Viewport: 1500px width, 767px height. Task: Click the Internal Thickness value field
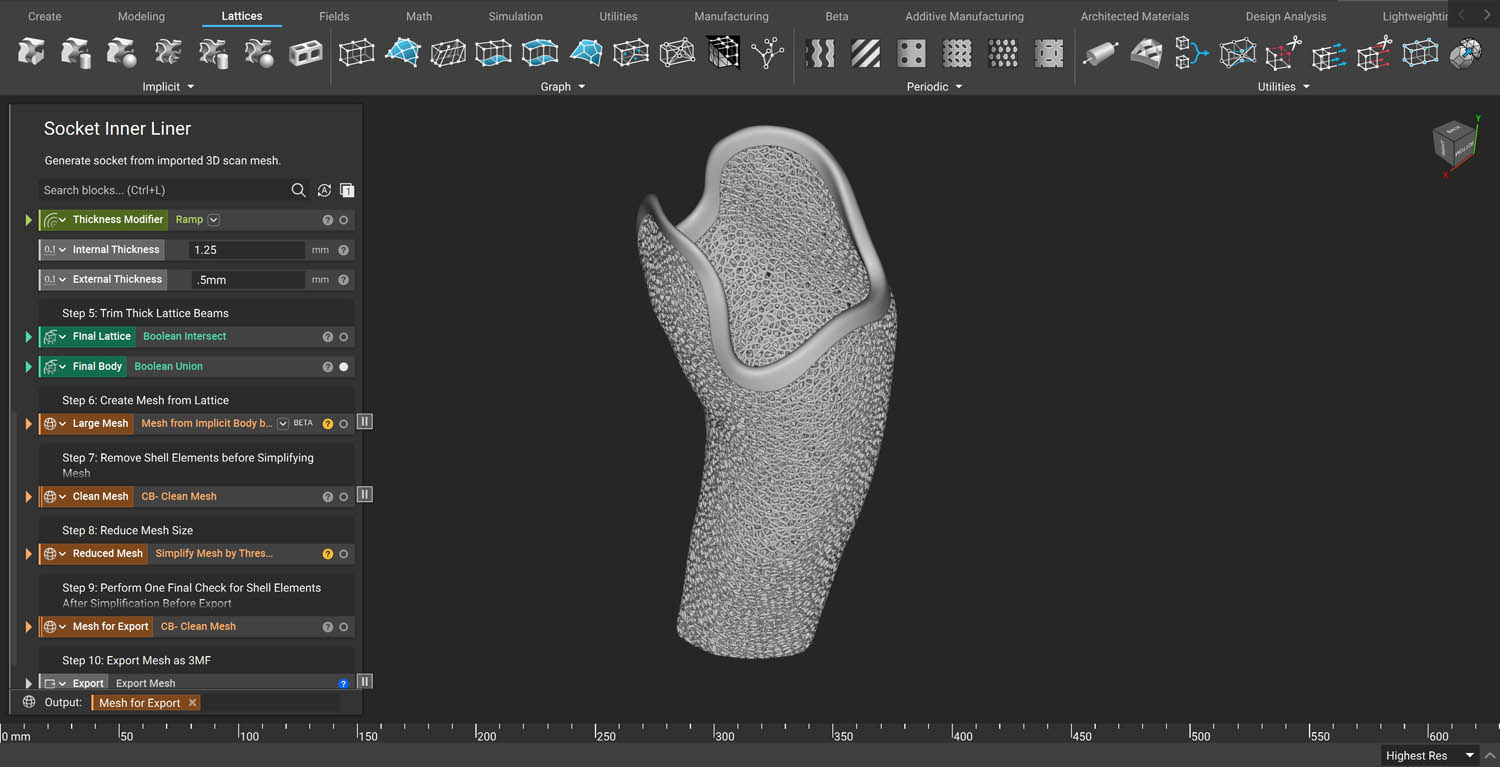(x=246, y=250)
